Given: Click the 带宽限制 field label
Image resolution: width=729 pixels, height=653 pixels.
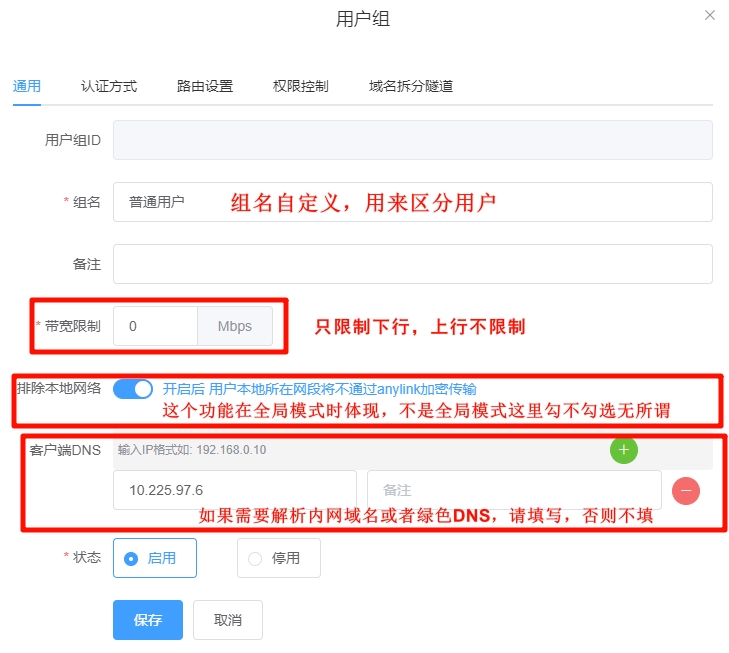Looking at the screenshot, I should tap(73, 326).
